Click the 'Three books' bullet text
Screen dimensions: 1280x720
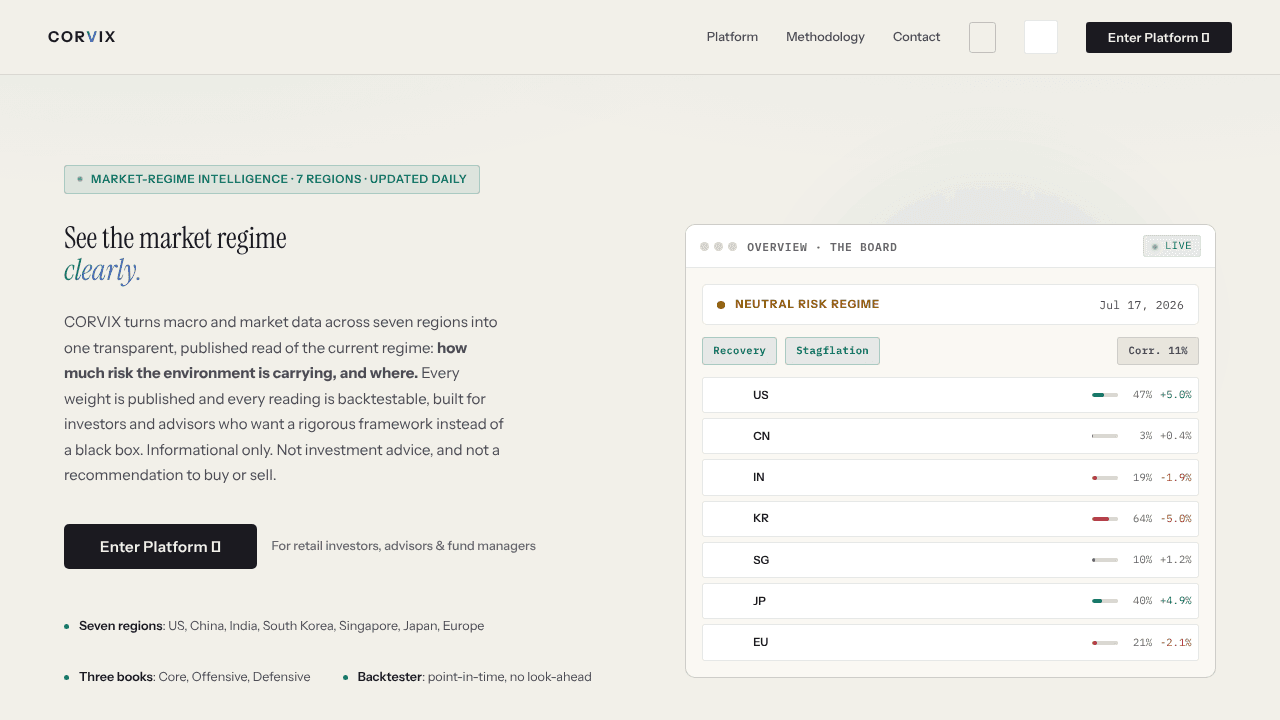[x=194, y=677]
